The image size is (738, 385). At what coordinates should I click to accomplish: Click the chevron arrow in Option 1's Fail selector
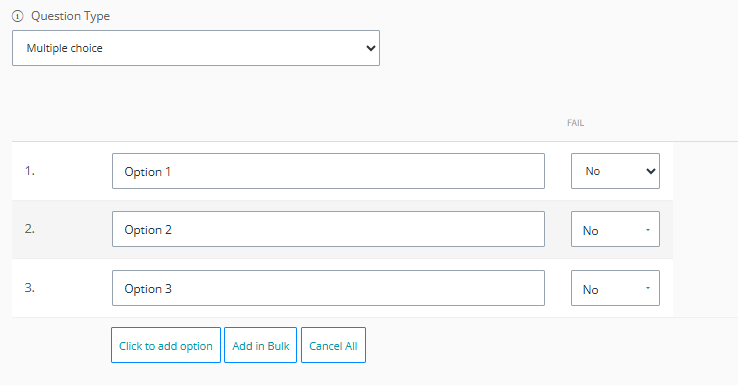pos(650,171)
